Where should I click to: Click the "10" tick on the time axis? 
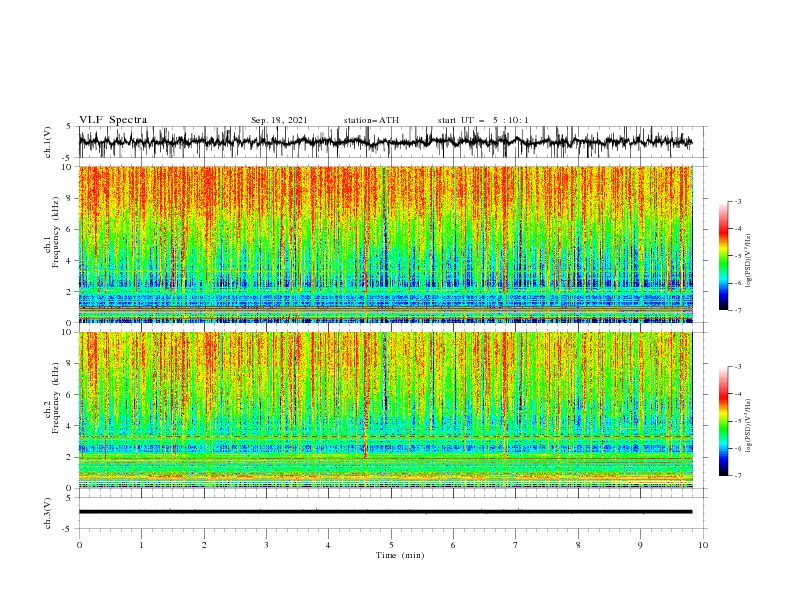click(x=703, y=545)
